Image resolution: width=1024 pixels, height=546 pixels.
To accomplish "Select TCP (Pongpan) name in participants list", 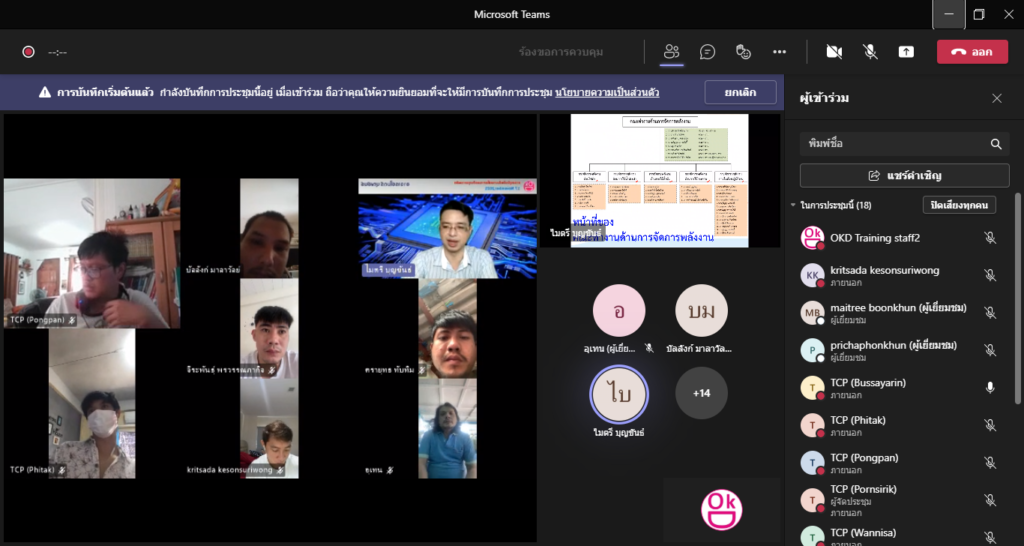I will point(864,457).
